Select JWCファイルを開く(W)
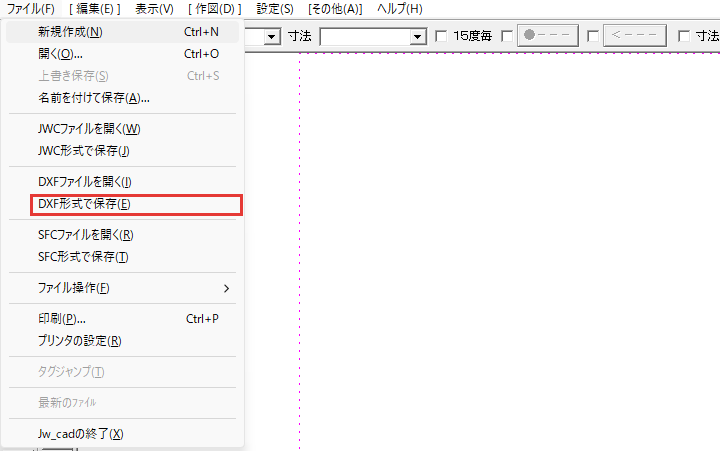The image size is (720, 451). coord(123,129)
